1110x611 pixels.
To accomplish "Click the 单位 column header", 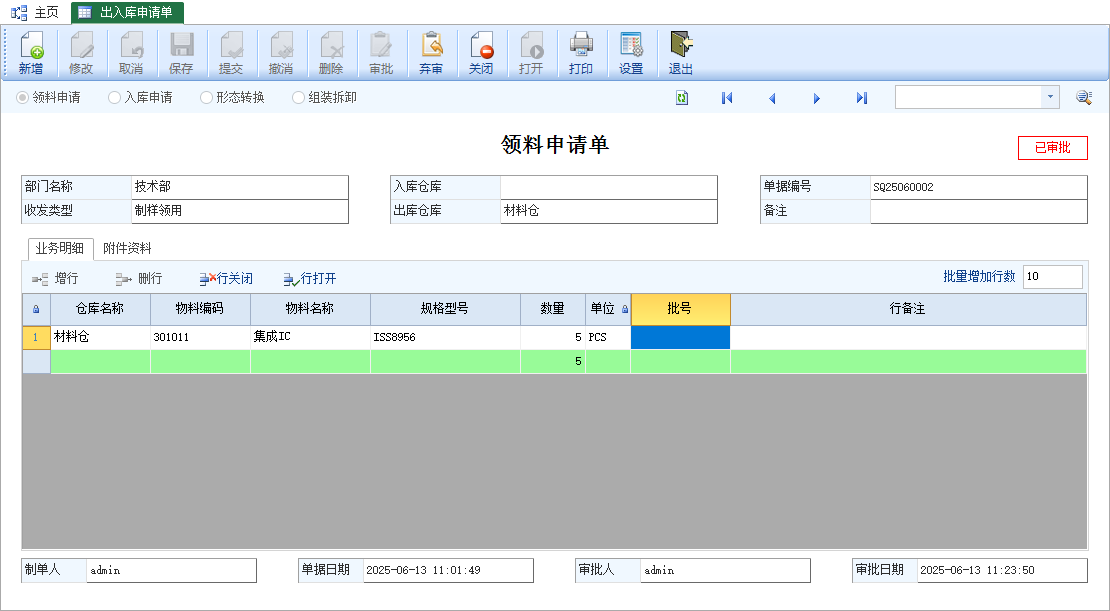I will point(607,309).
